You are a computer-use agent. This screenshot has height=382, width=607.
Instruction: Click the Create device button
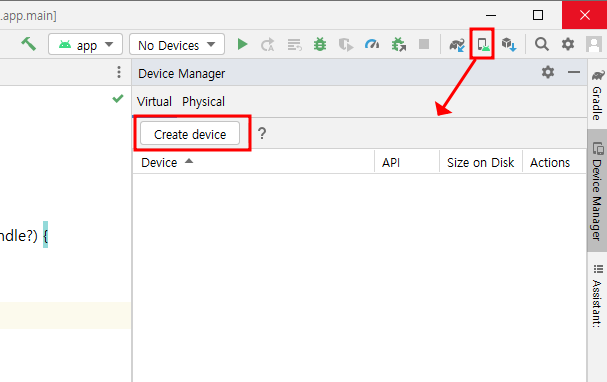point(190,134)
